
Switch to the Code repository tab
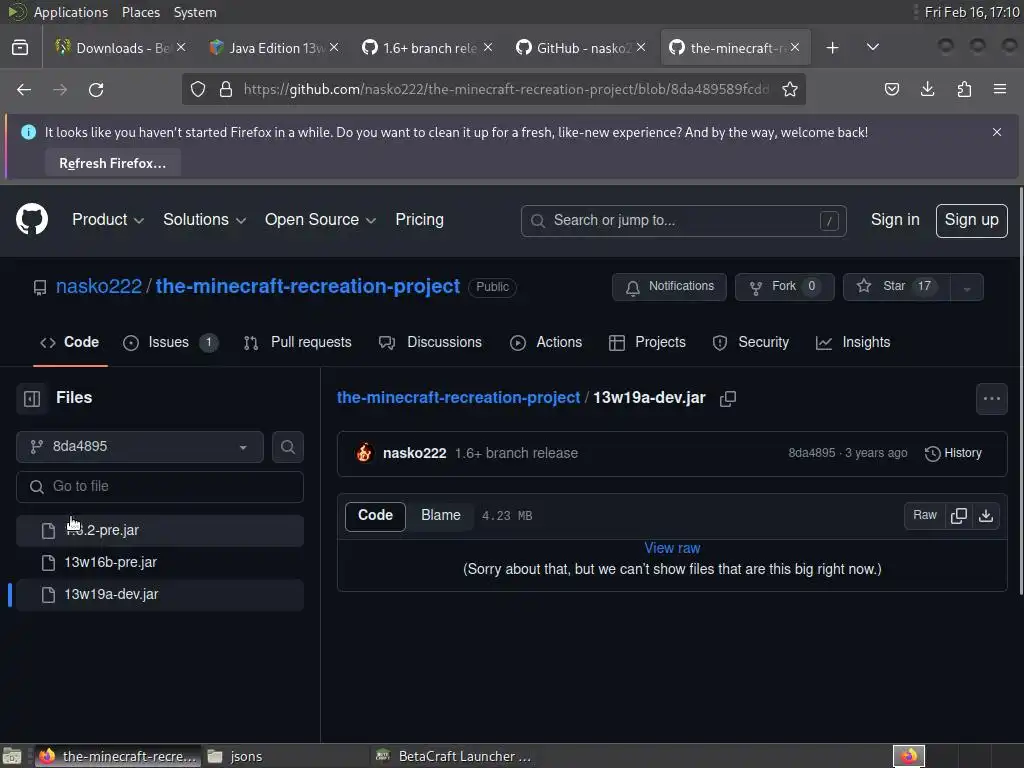tap(70, 342)
